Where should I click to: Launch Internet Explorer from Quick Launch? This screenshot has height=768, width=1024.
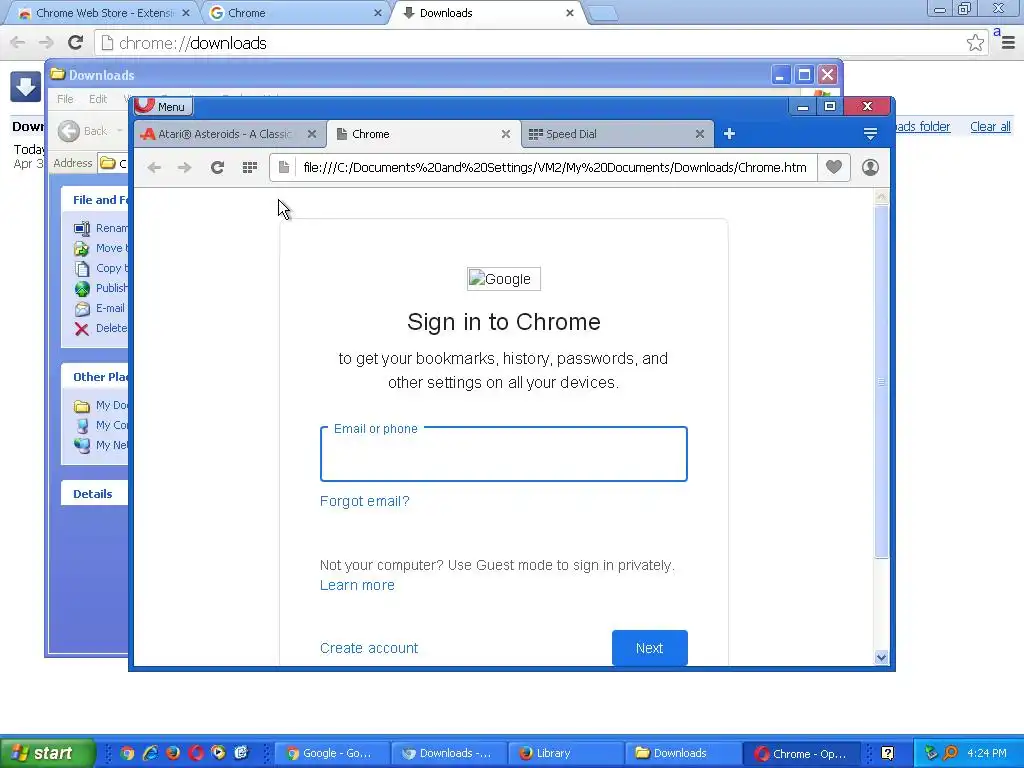[x=150, y=753]
